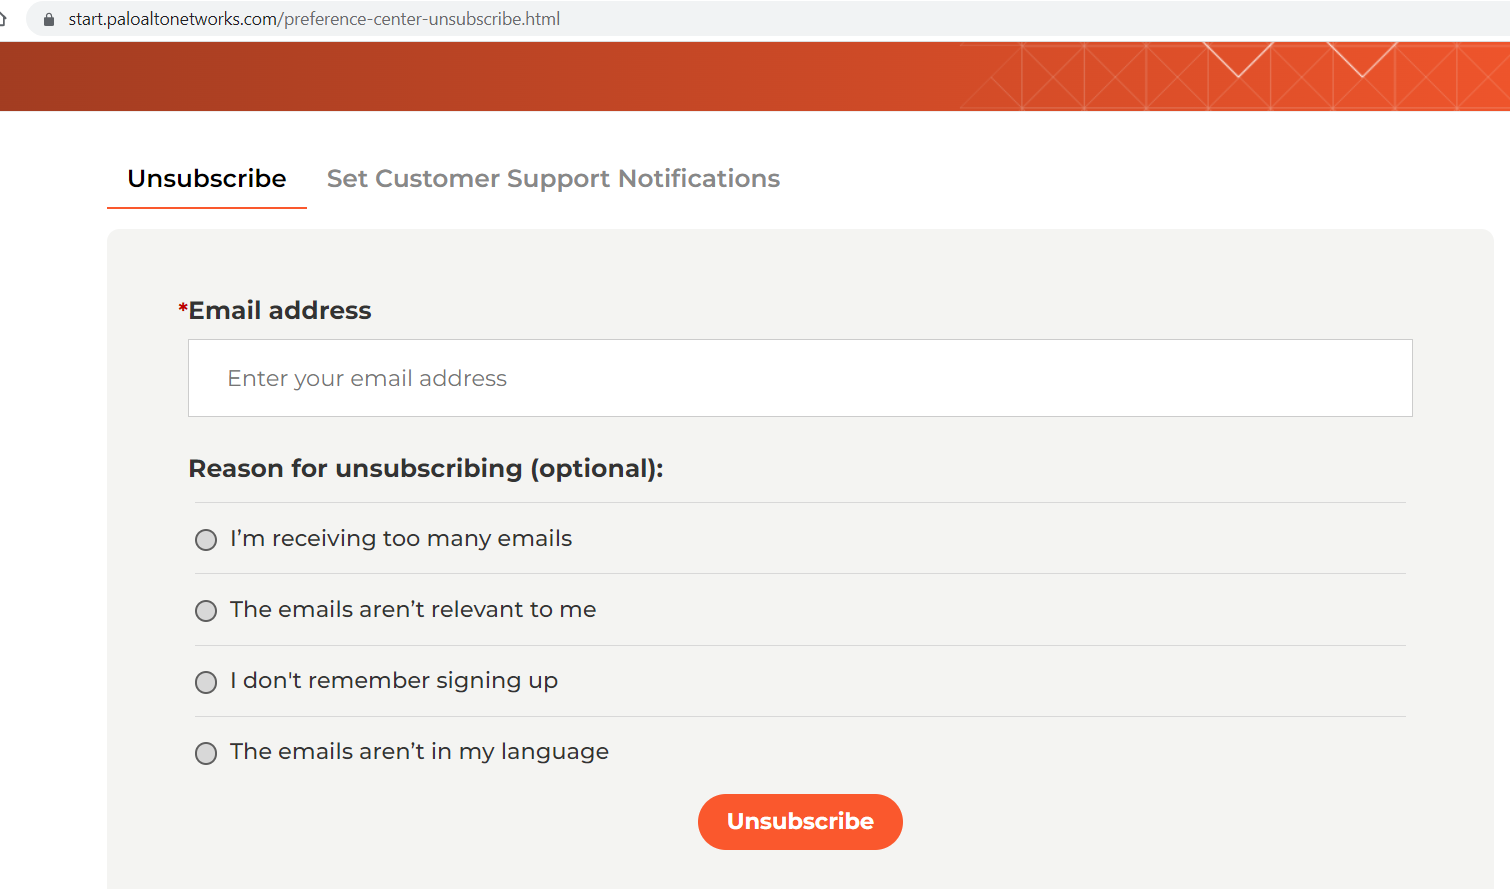Click the red required asterisk marker

pyautogui.click(x=183, y=308)
